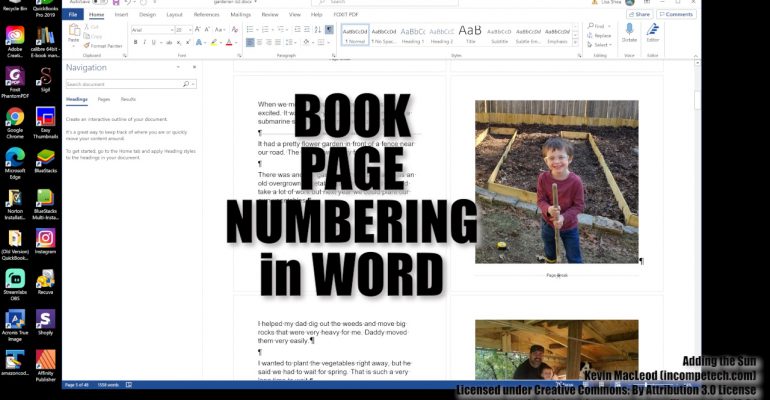Toggle Italic formatting
This screenshot has width=770, height=400.
click(x=144, y=43)
